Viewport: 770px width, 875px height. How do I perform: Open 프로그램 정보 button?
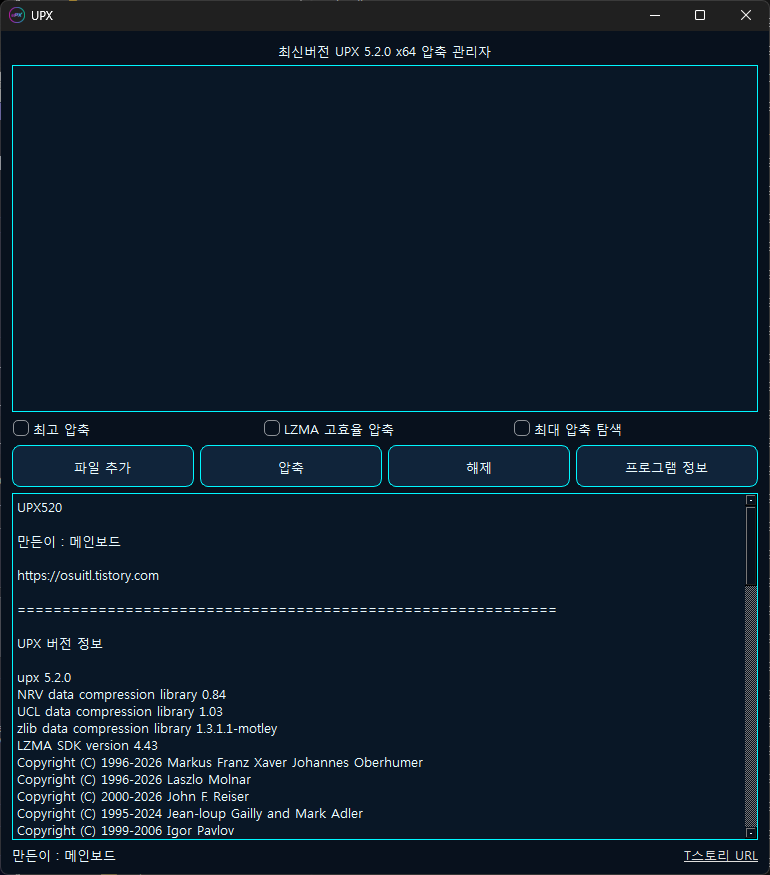[667, 467]
